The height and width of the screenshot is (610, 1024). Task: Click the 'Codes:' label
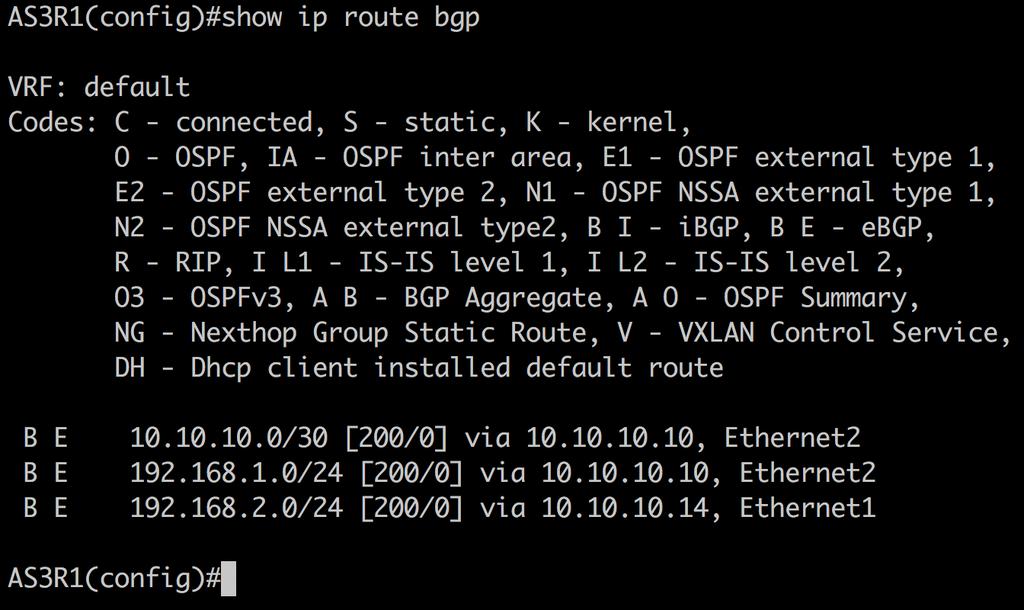coord(52,122)
